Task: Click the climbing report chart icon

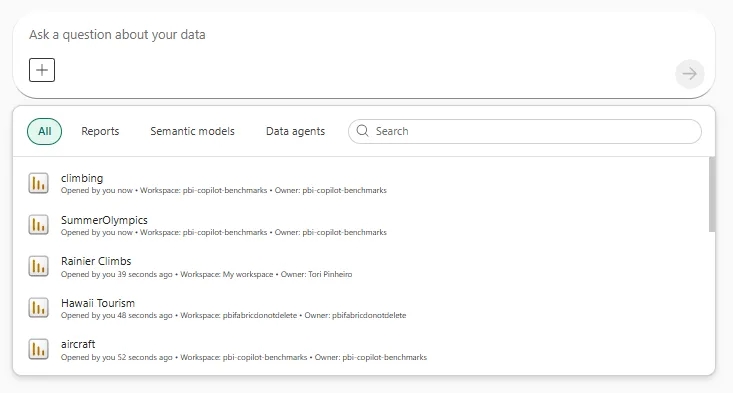Action: pyautogui.click(x=38, y=183)
